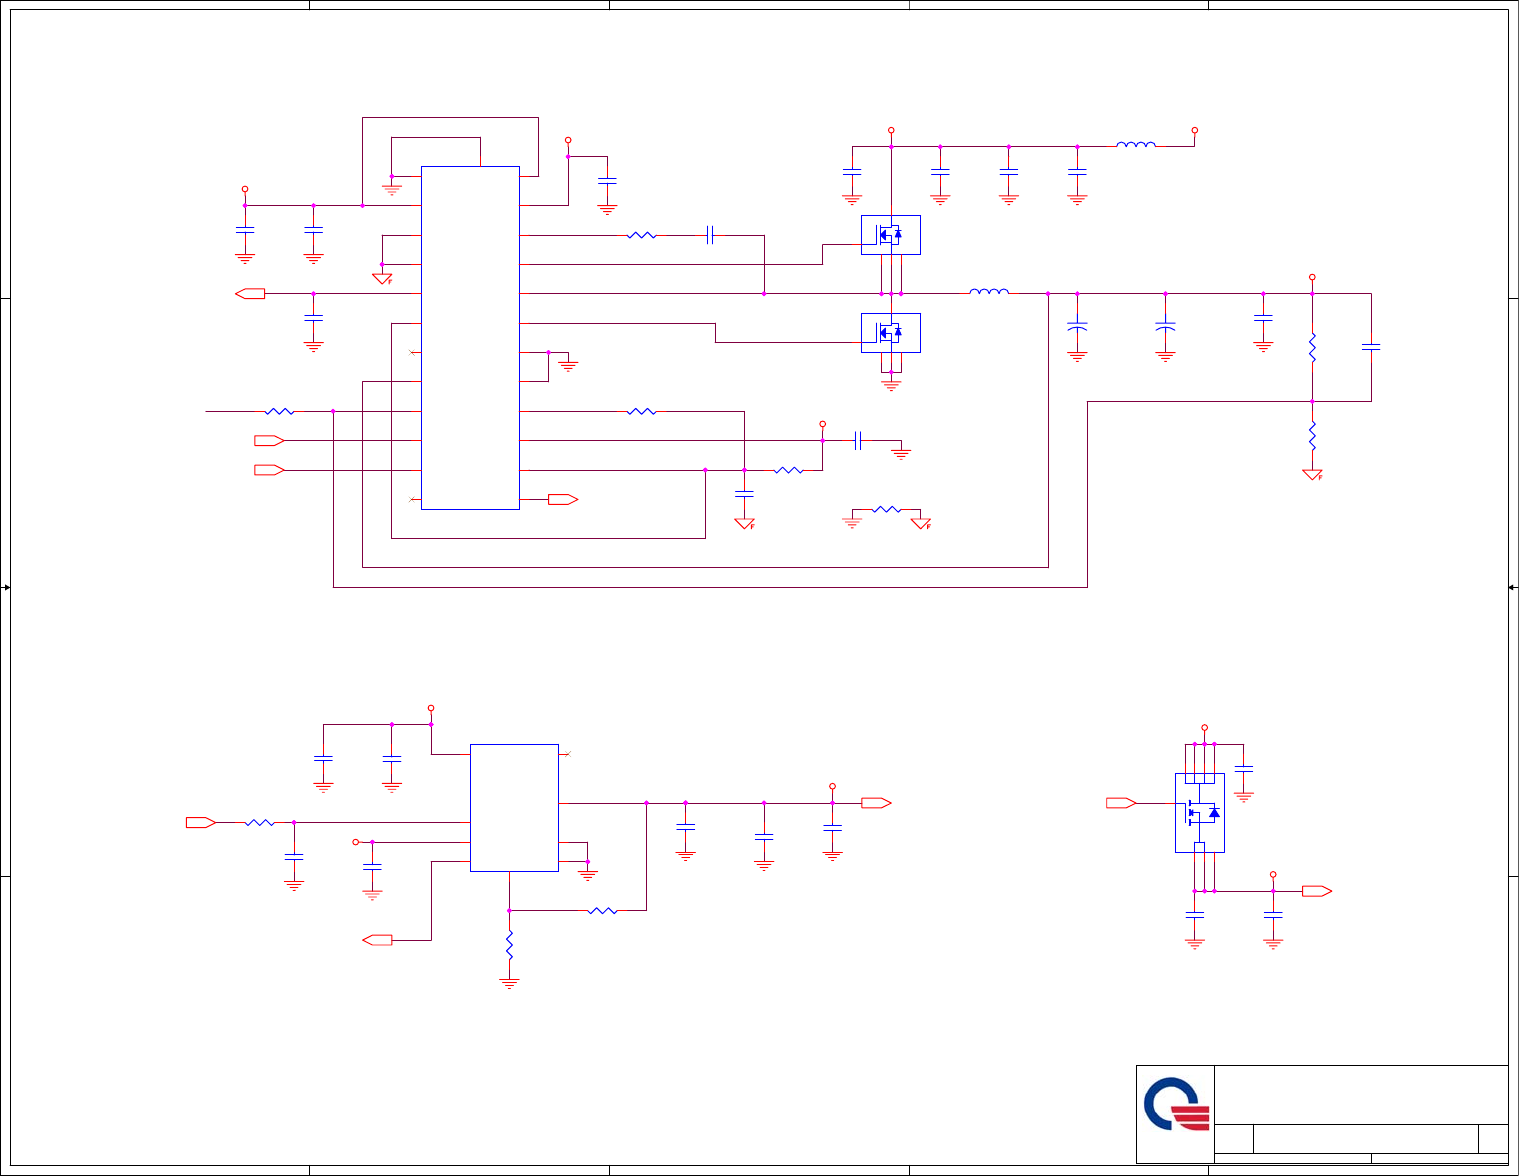Select the horizontal feedback resistor below the regulator IC
This screenshot has height=1176, width=1519.
[602, 911]
